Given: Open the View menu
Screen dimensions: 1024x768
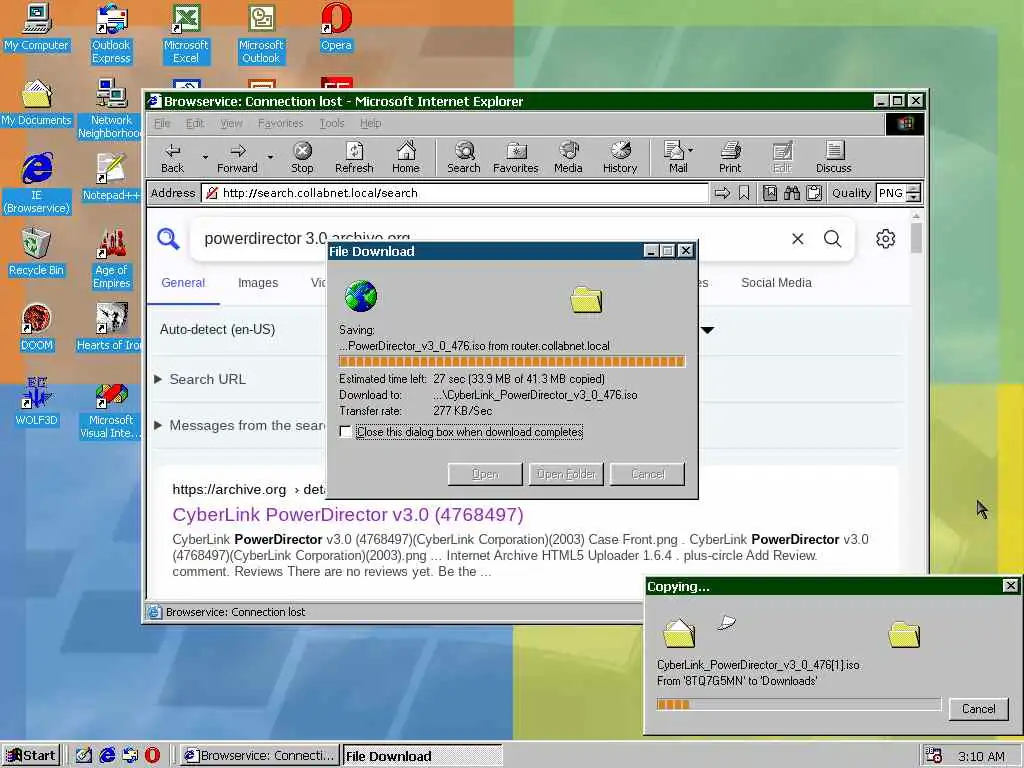Looking at the screenshot, I should [231, 123].
